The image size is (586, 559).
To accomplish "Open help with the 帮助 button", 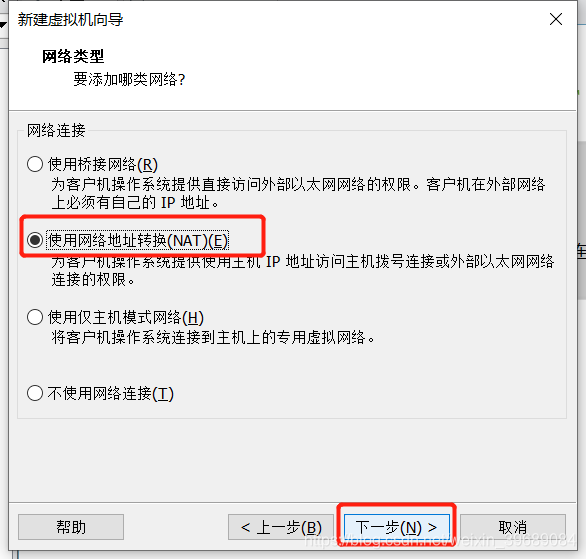I will pyautogui.click(x=71, y=527).
